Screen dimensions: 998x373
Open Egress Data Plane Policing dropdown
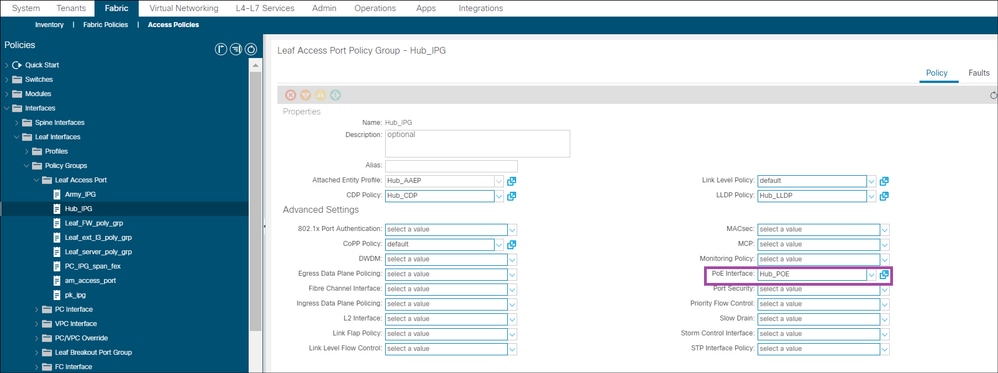512,274
